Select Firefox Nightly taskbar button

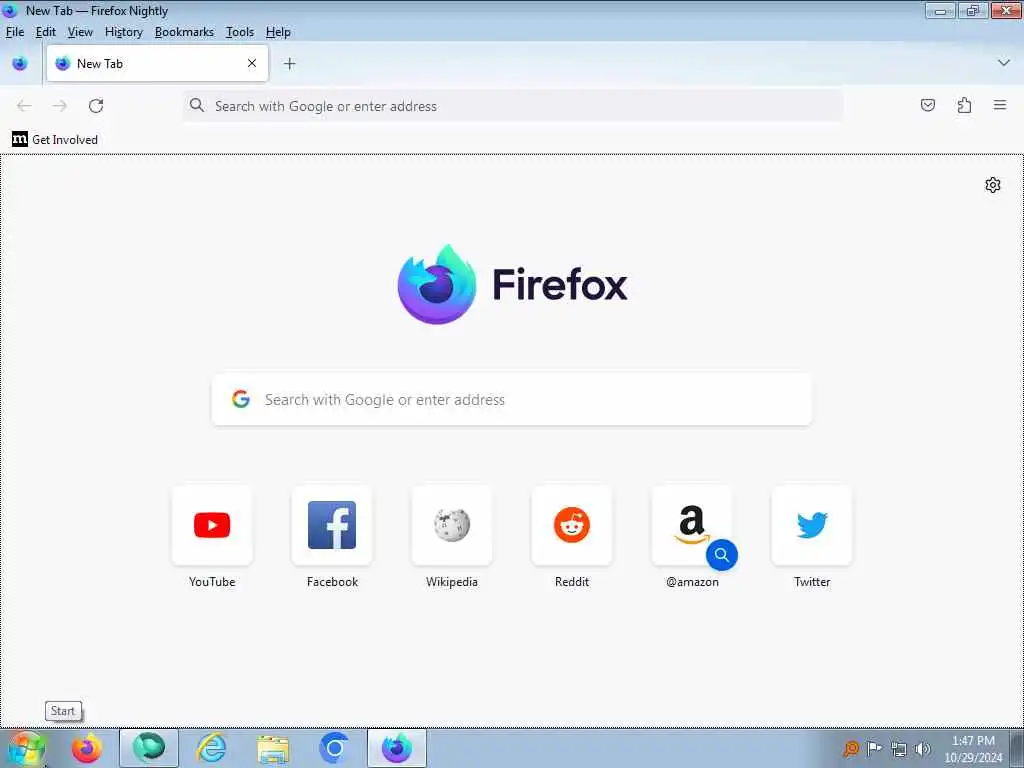(397, 748)
